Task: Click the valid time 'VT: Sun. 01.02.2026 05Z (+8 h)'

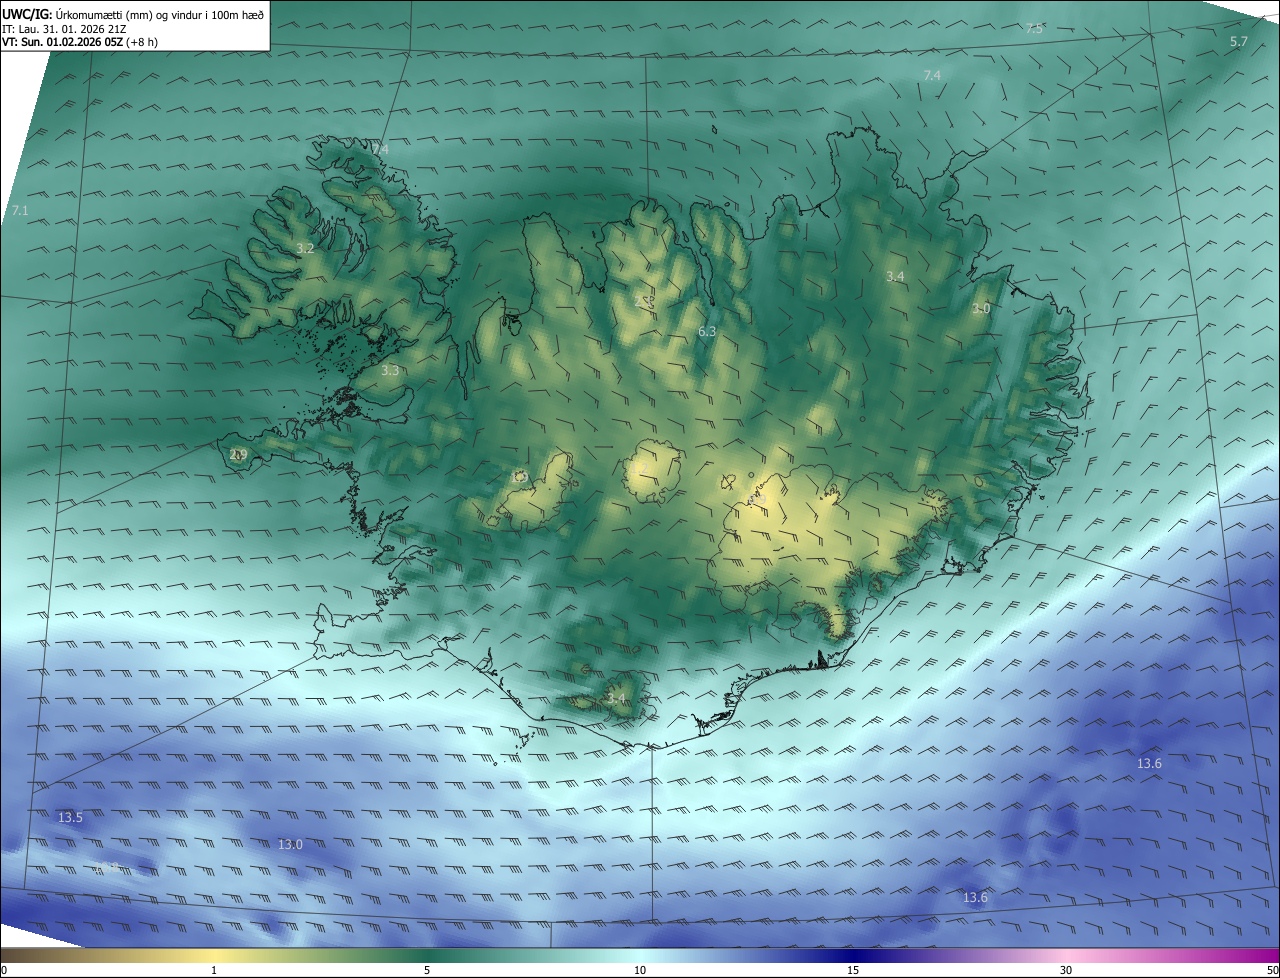Action: [x=79, y=42]
